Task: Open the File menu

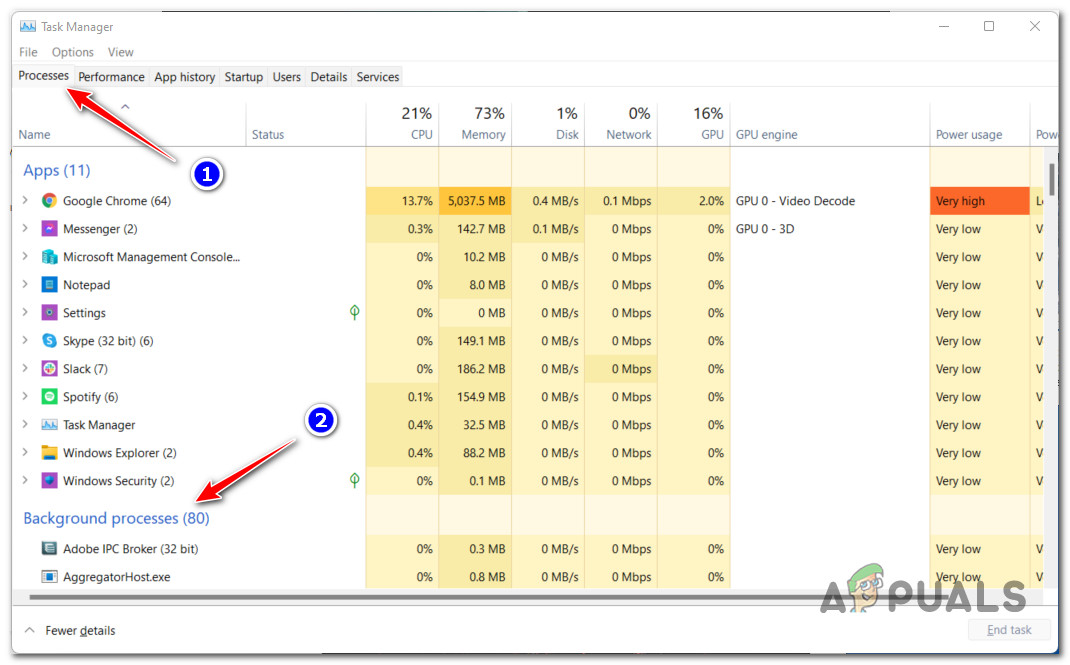Action: tap(28, 52)
